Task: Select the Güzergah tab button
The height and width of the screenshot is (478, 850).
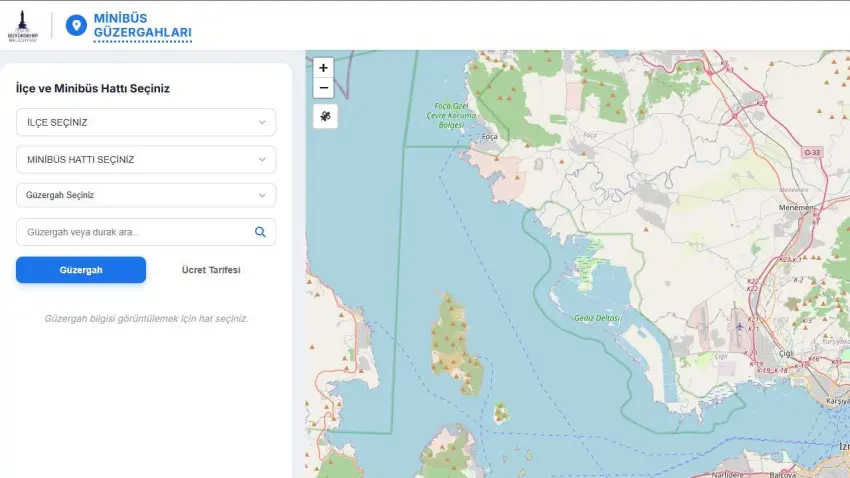Action: (x=81, y=270)
